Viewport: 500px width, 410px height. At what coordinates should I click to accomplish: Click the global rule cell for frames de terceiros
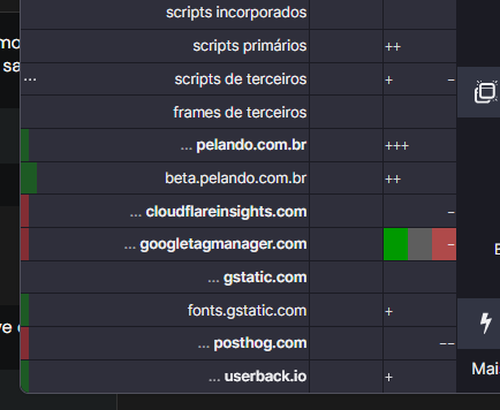click(346, 112)
